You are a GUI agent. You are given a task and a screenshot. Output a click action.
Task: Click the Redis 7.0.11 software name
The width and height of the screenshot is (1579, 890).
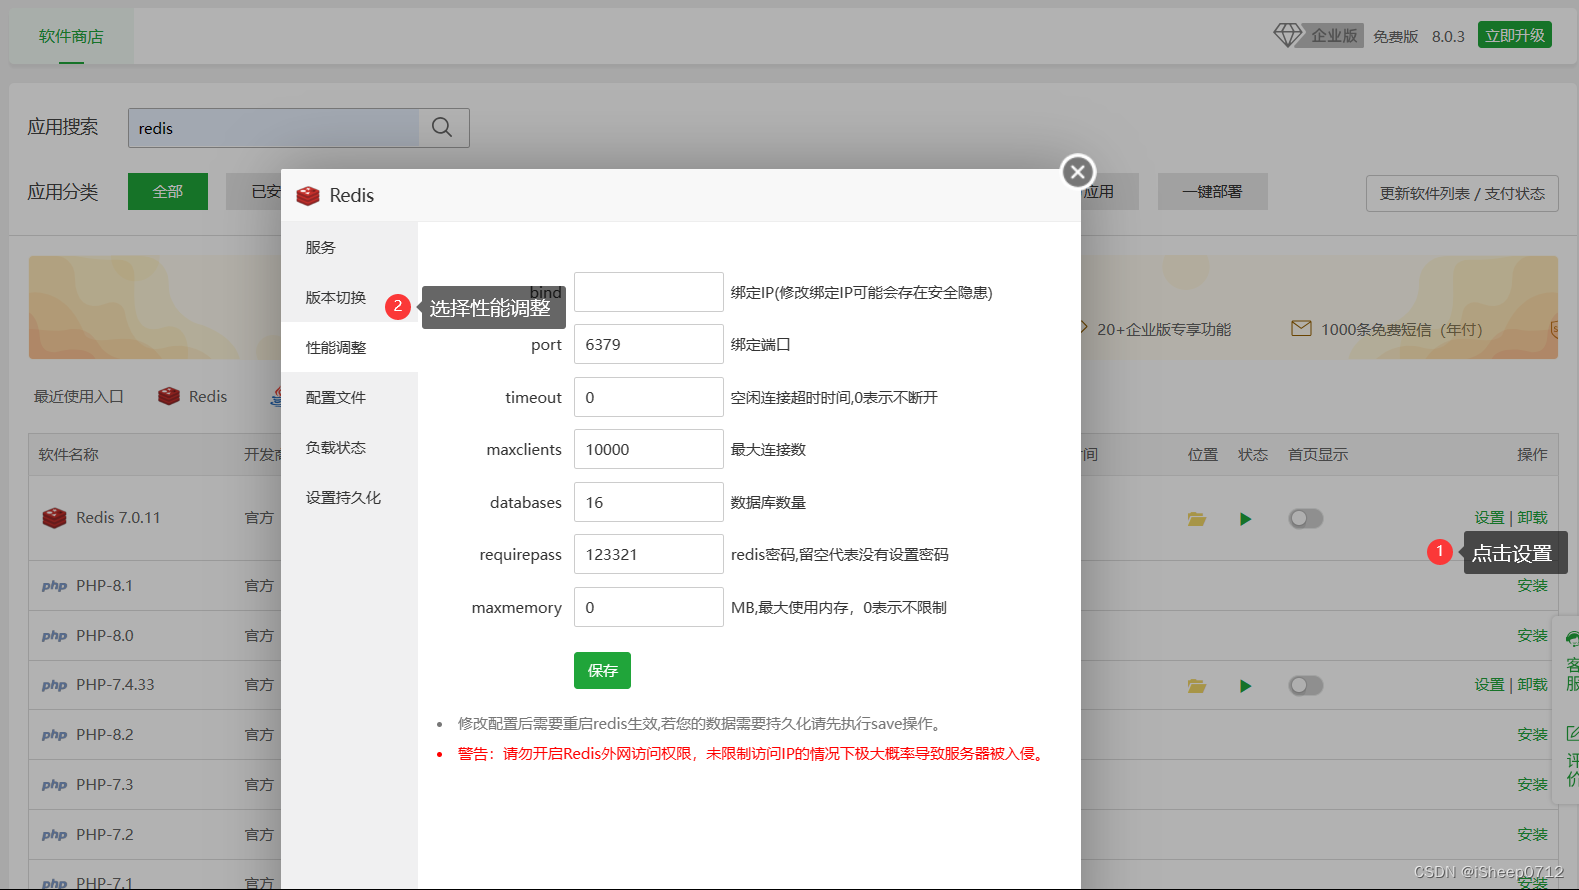click(118, 518)
